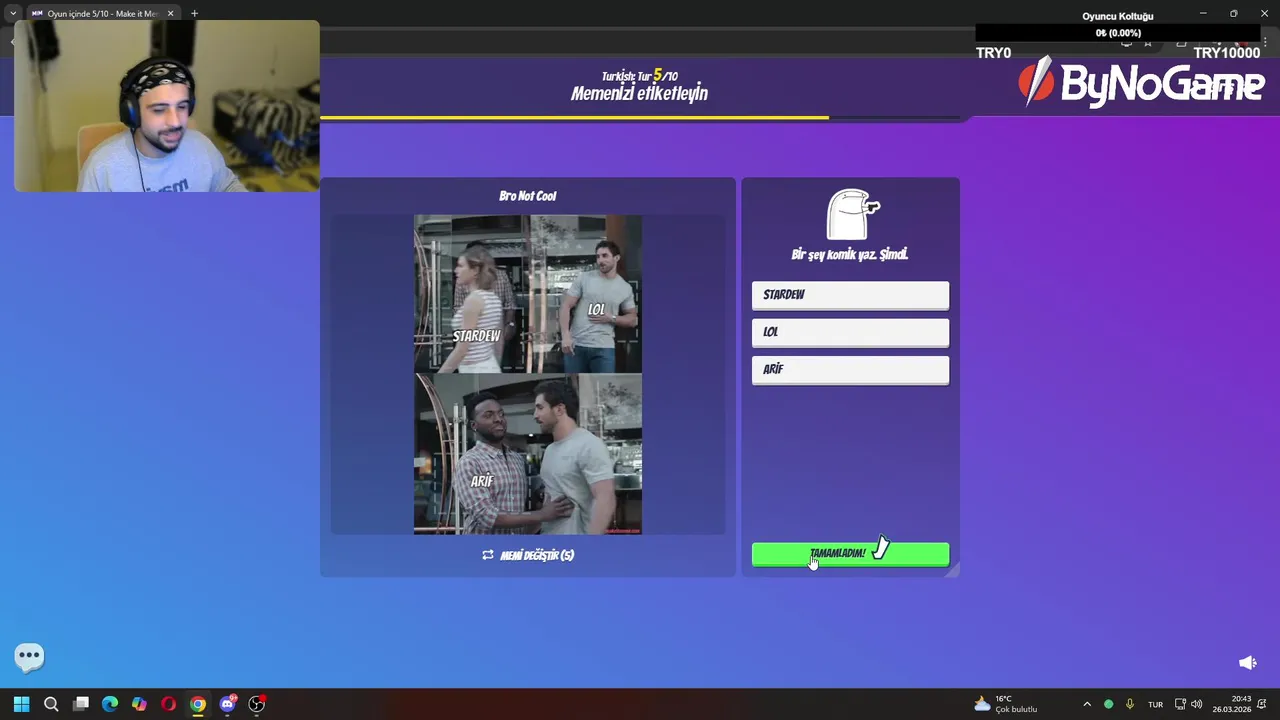Open the network tray icon

tap(1180, 704)
